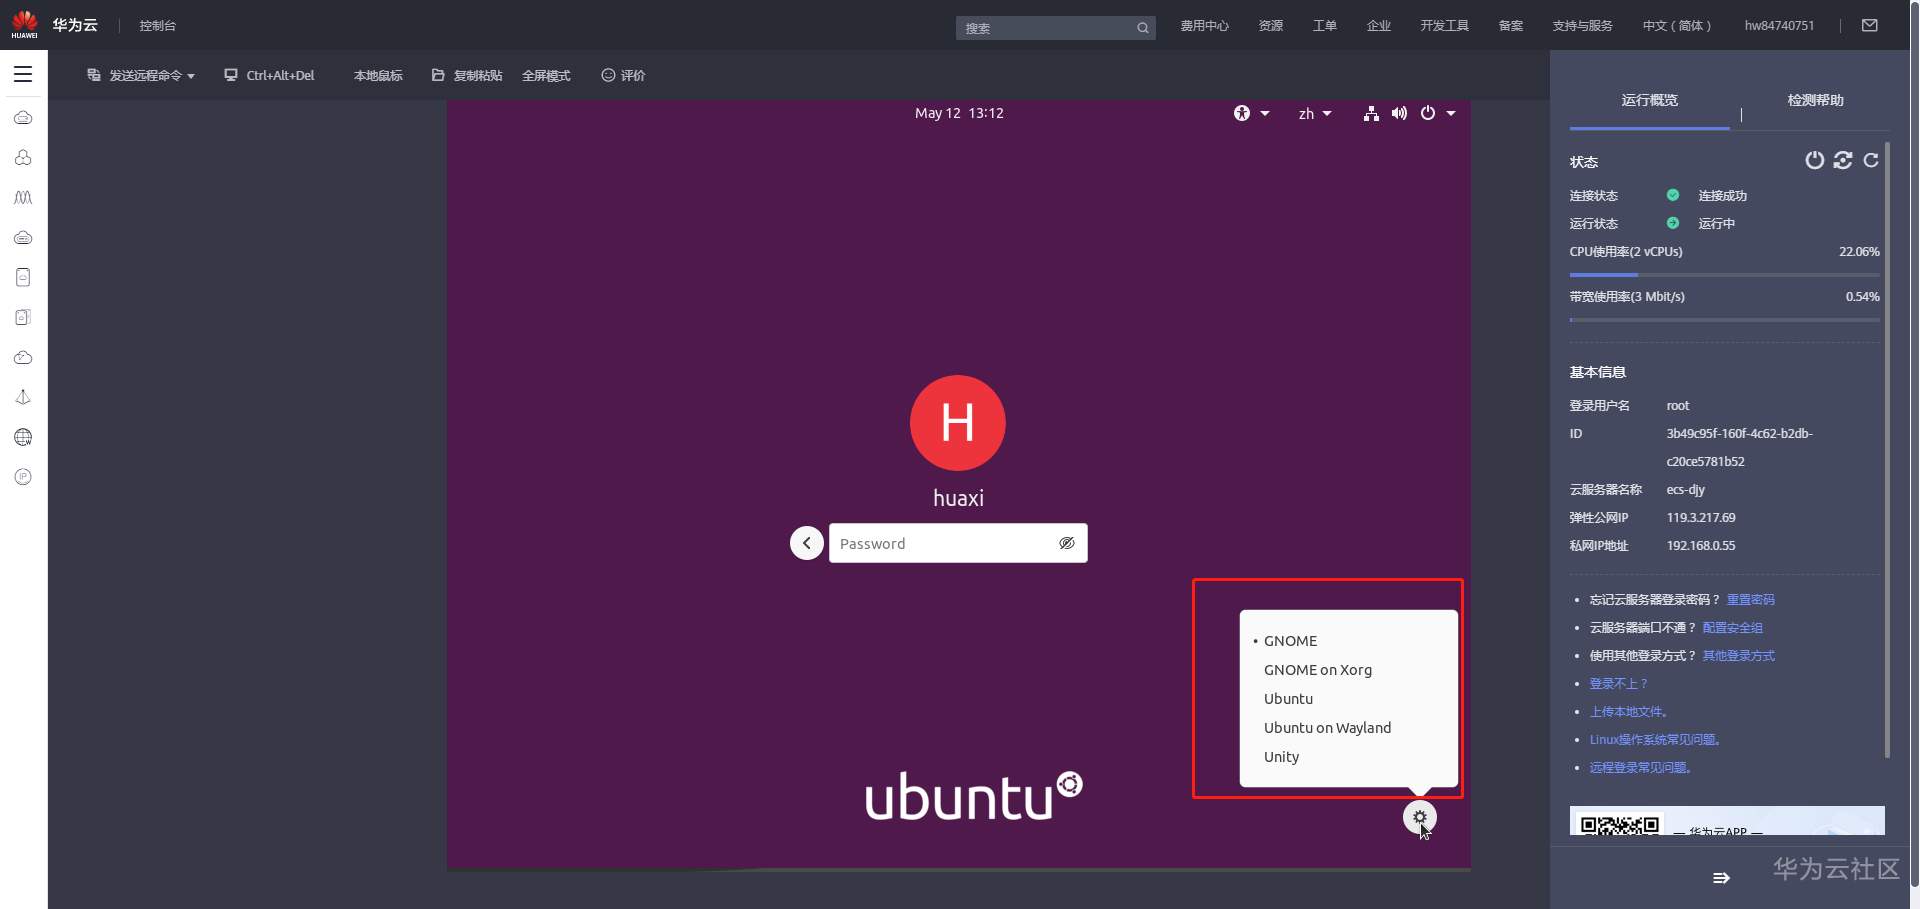Click 本地鼠标 in the toolbar
Screen dimensions: 1920x909
pos(378,76)
